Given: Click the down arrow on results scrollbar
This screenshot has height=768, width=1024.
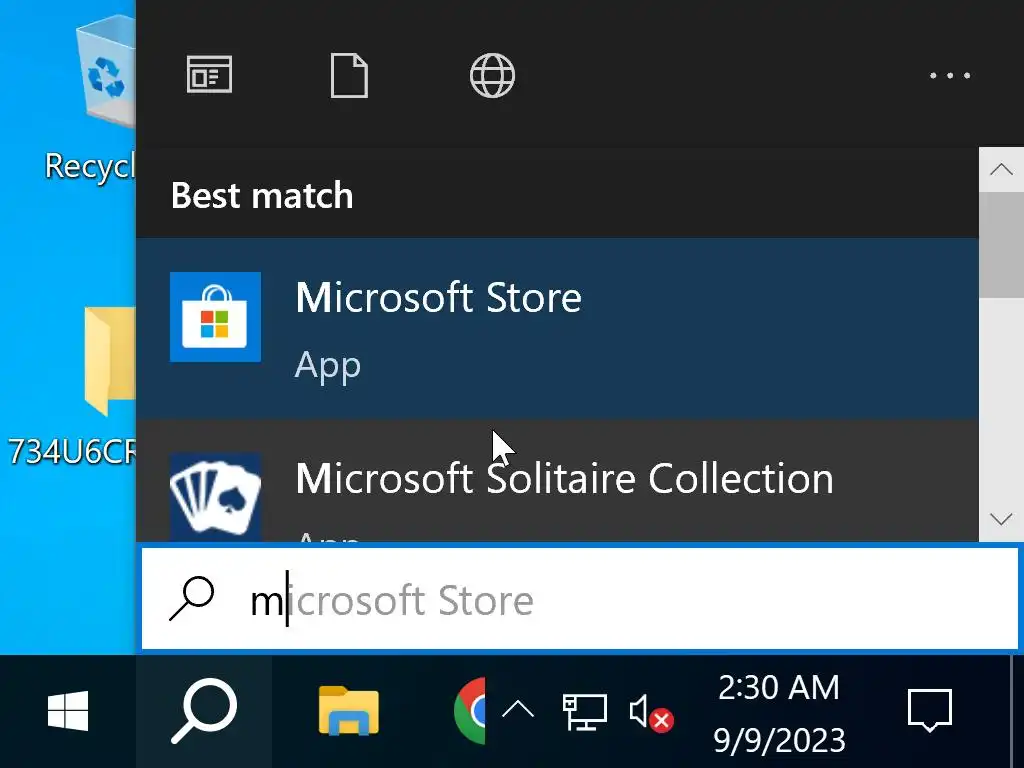Looking at the screenshot, I should click(x=1001, y=519).
